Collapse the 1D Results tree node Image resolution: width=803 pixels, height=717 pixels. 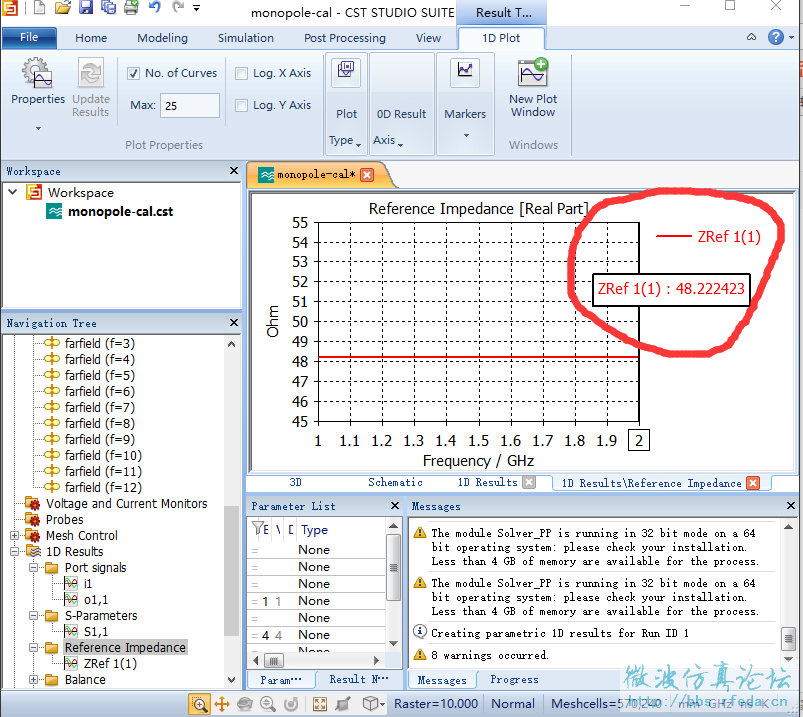14,552
